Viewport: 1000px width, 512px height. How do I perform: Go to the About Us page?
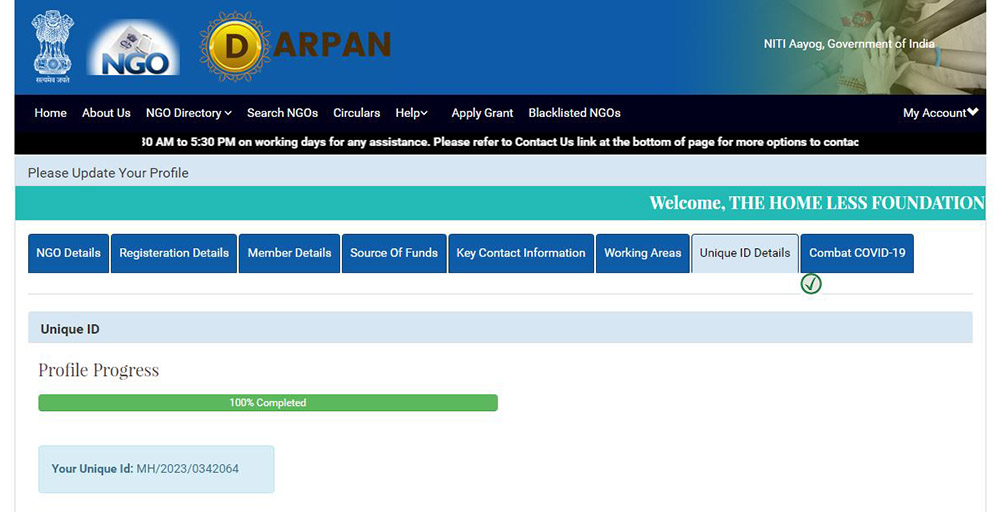(x=106, y=113)
